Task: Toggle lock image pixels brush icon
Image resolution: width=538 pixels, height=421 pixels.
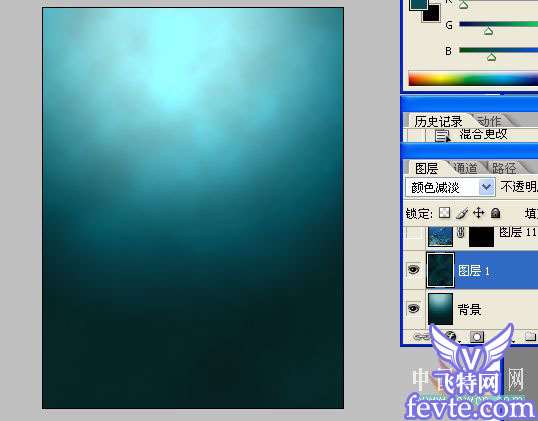Action: [x=462, y=213]
